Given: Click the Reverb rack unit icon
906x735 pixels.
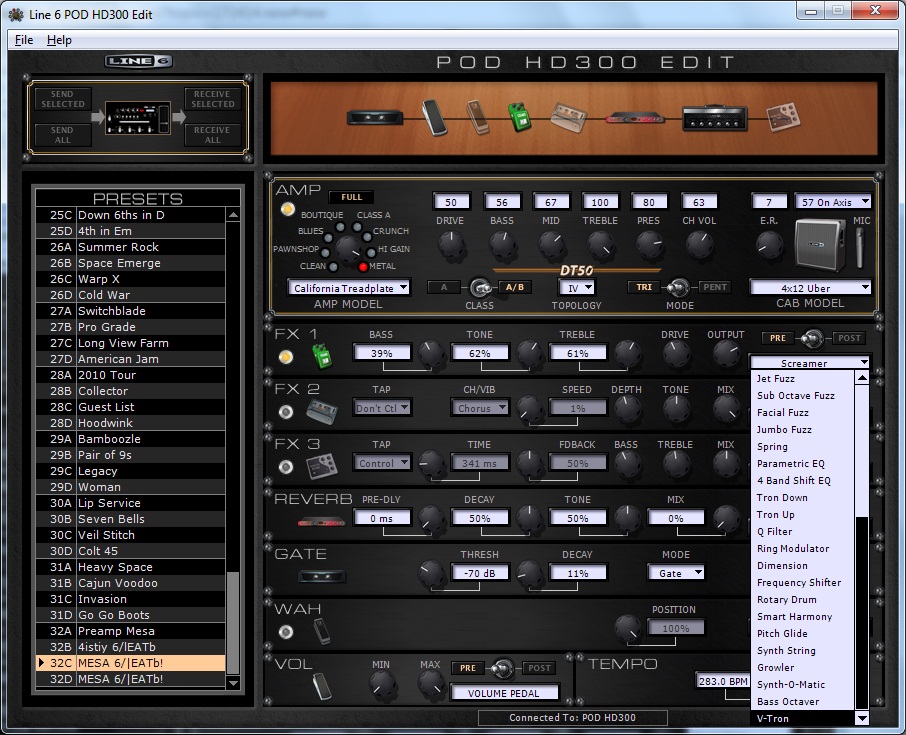Looking at the screenshot, I should [321, 522].
